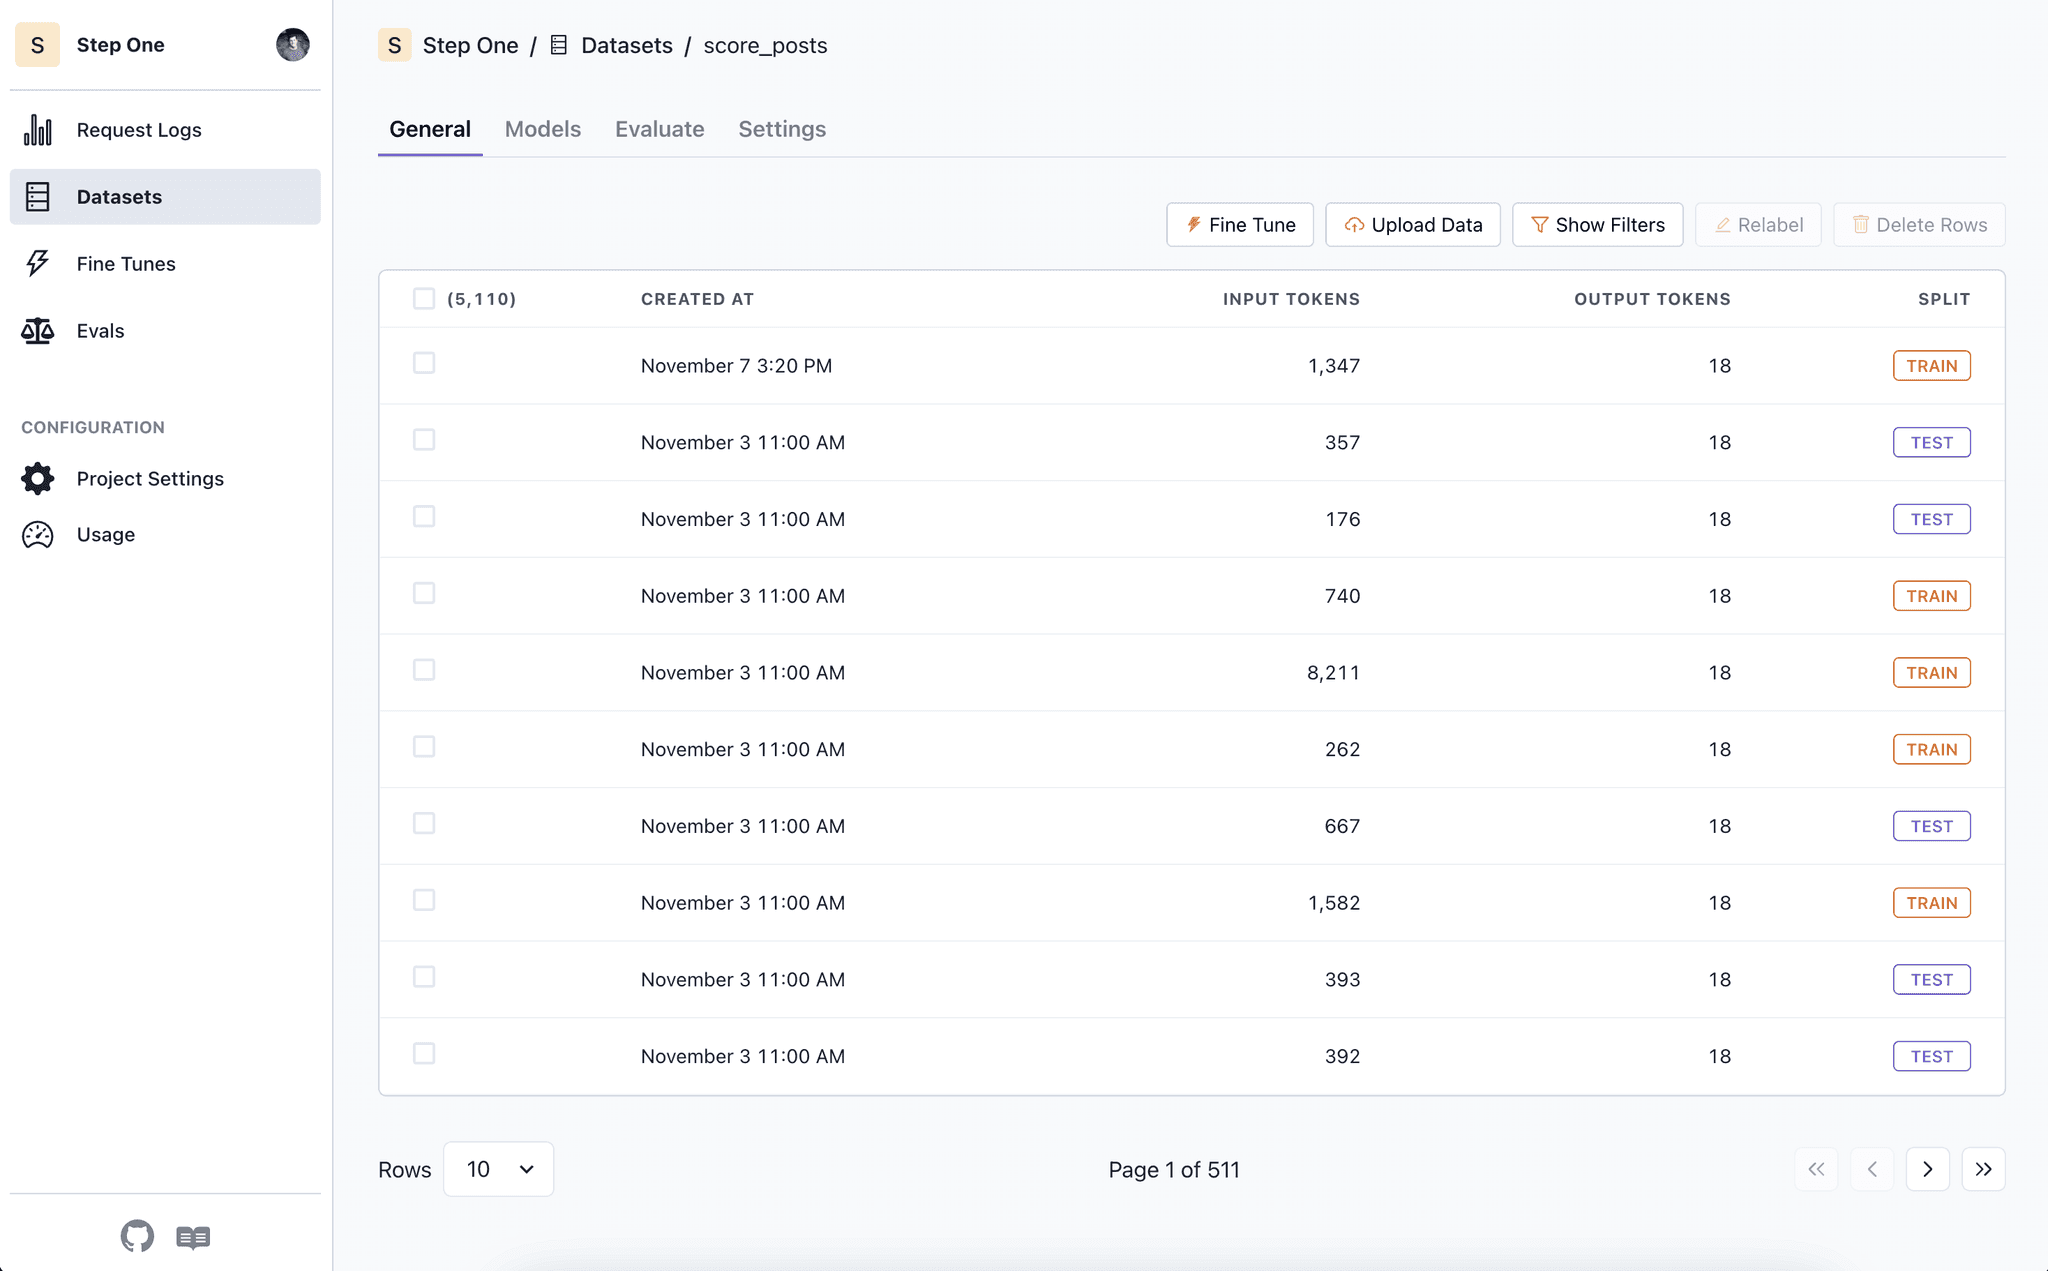Check the row dated November 7 3:20 PM
Screen dimensions: 2048x1271
pos(424,363)
